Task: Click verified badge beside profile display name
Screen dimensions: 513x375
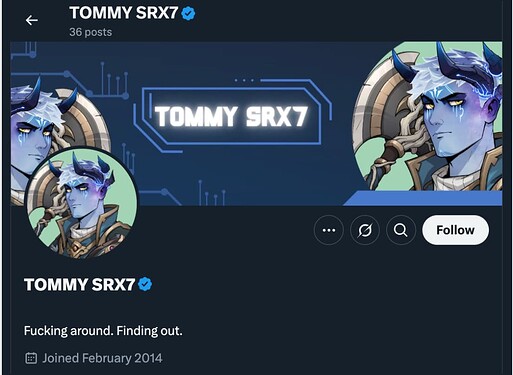Action: [145, 284]
